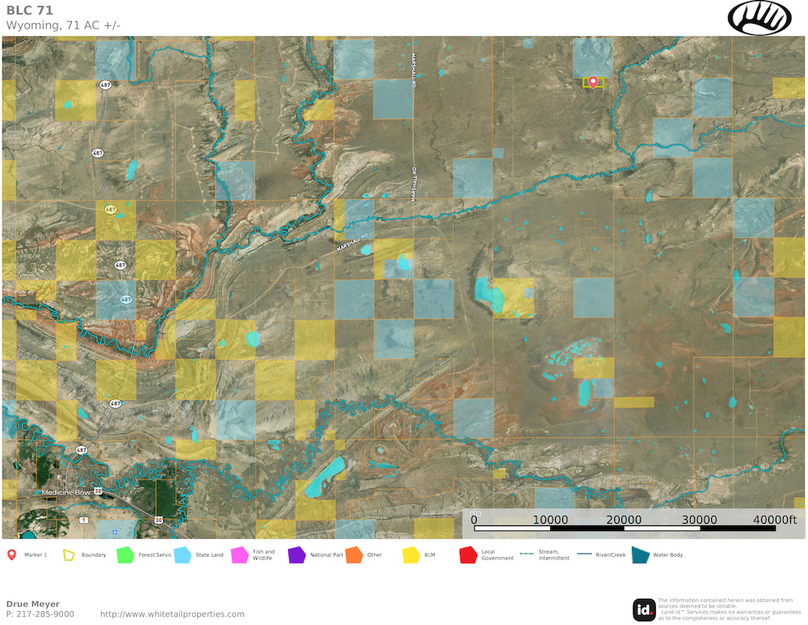
Task: Click the pink Fish and Wildlife swatch
Action: 239,554
